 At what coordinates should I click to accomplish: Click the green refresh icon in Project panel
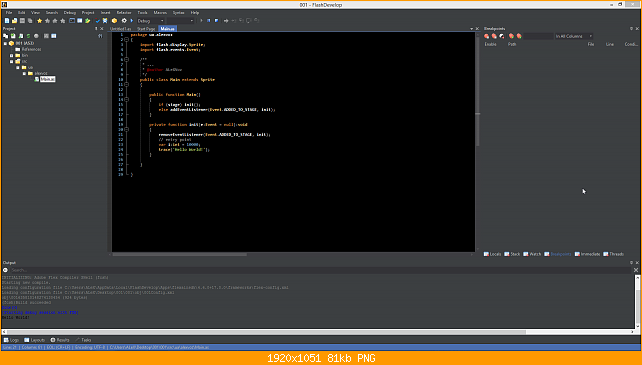pyautogui.click(x=28, y=36)
